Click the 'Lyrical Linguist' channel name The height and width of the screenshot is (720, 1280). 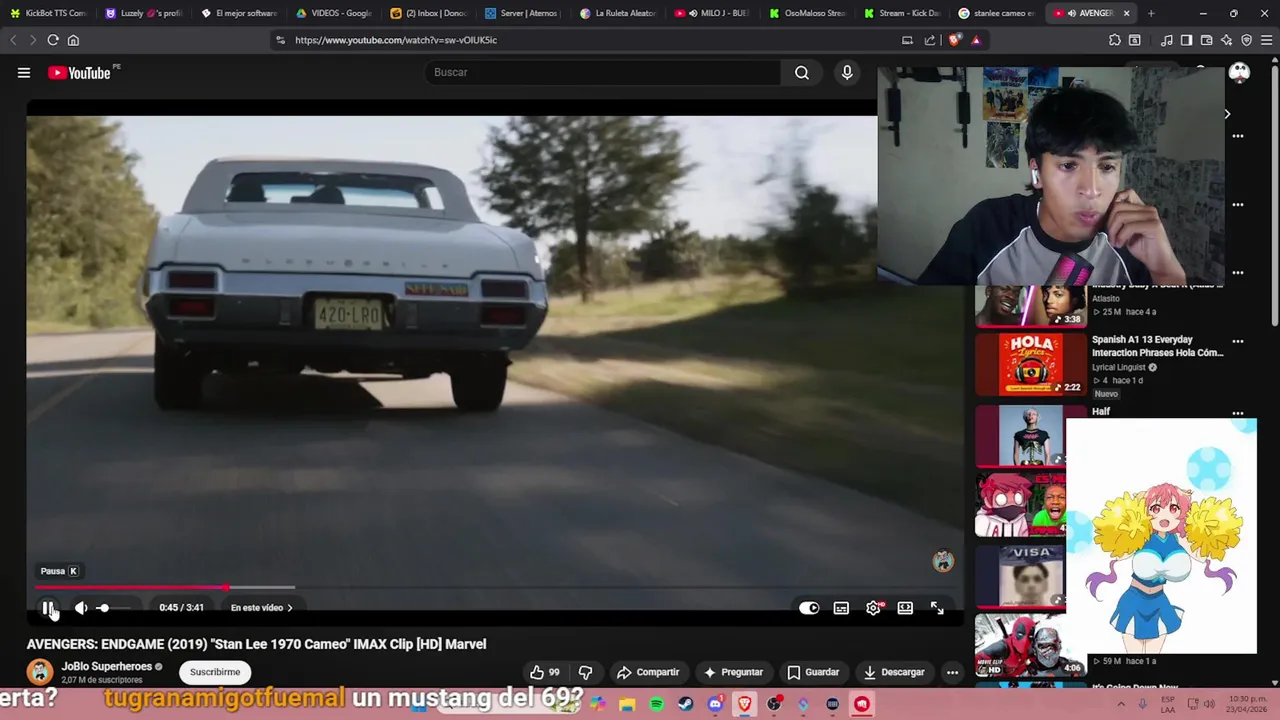1119,367
